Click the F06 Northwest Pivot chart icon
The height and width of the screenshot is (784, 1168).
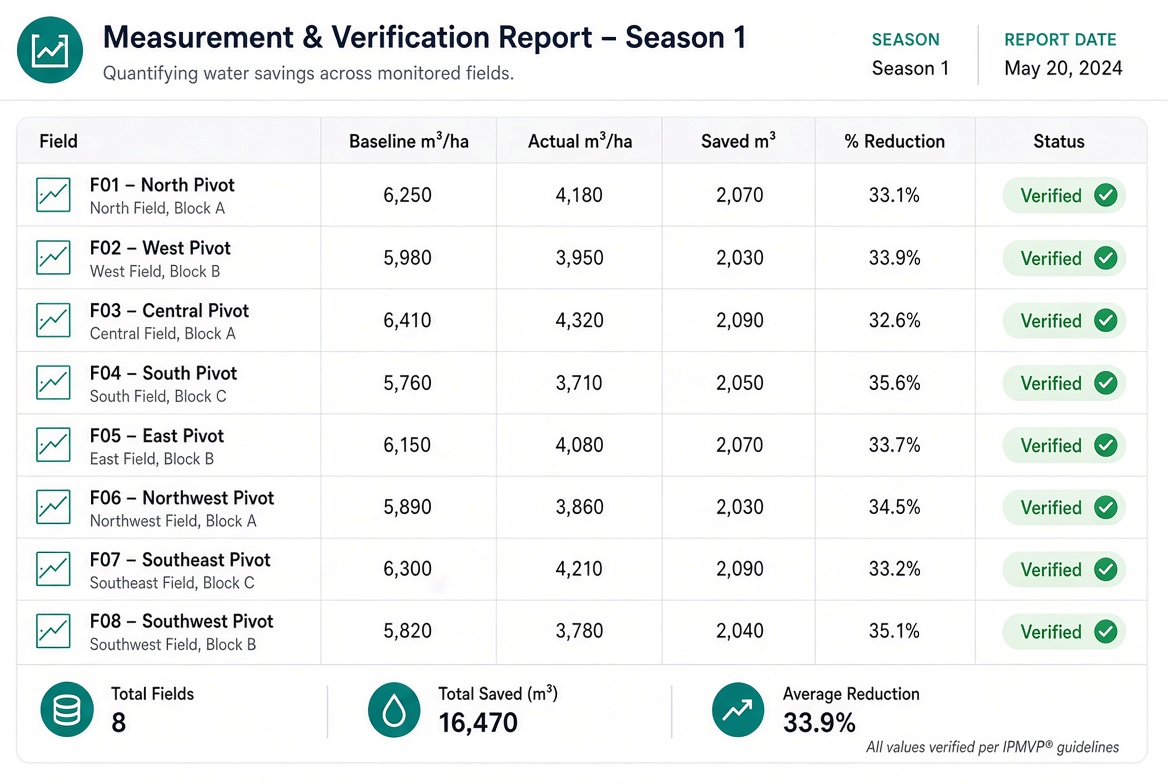click(54, 508)
